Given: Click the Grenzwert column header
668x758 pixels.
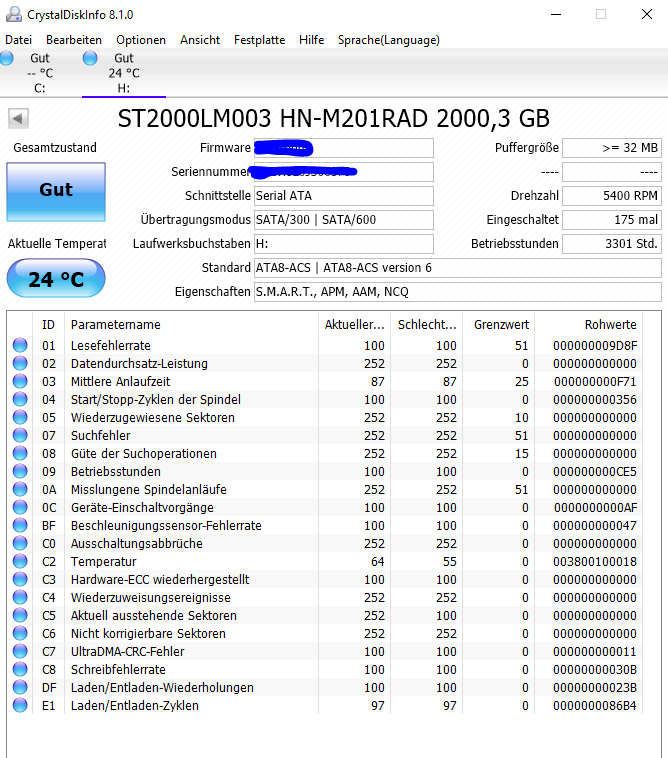Looking at the screenshot, I should tap(498, 324).
